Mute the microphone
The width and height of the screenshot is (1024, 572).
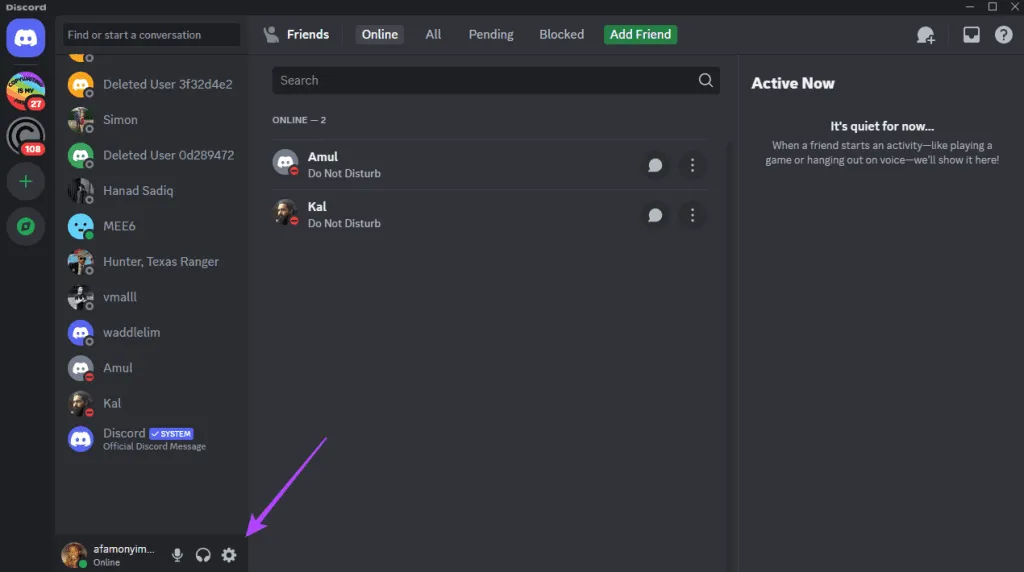coord(178,555)
